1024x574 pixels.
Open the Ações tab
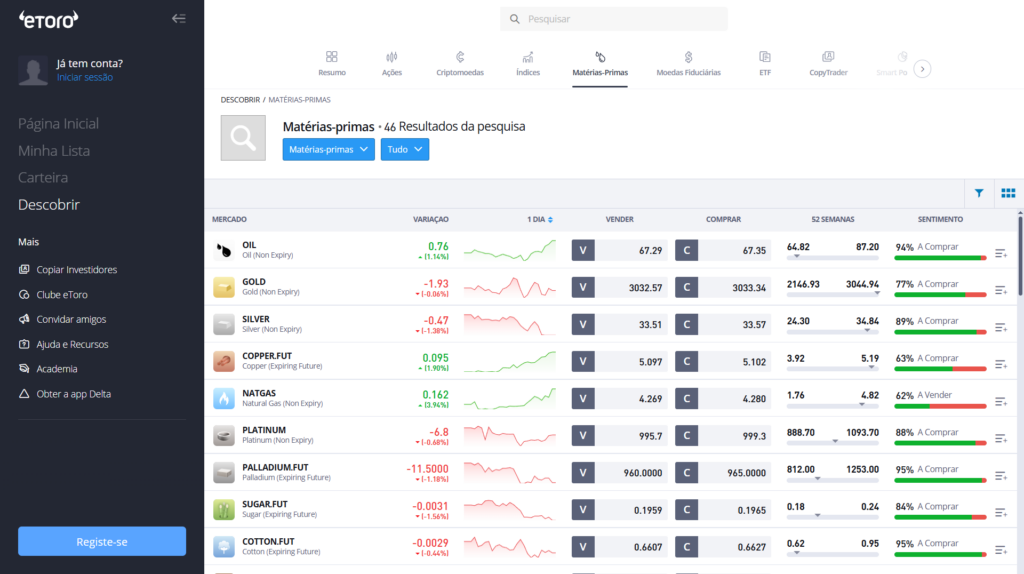click(392, 64)
